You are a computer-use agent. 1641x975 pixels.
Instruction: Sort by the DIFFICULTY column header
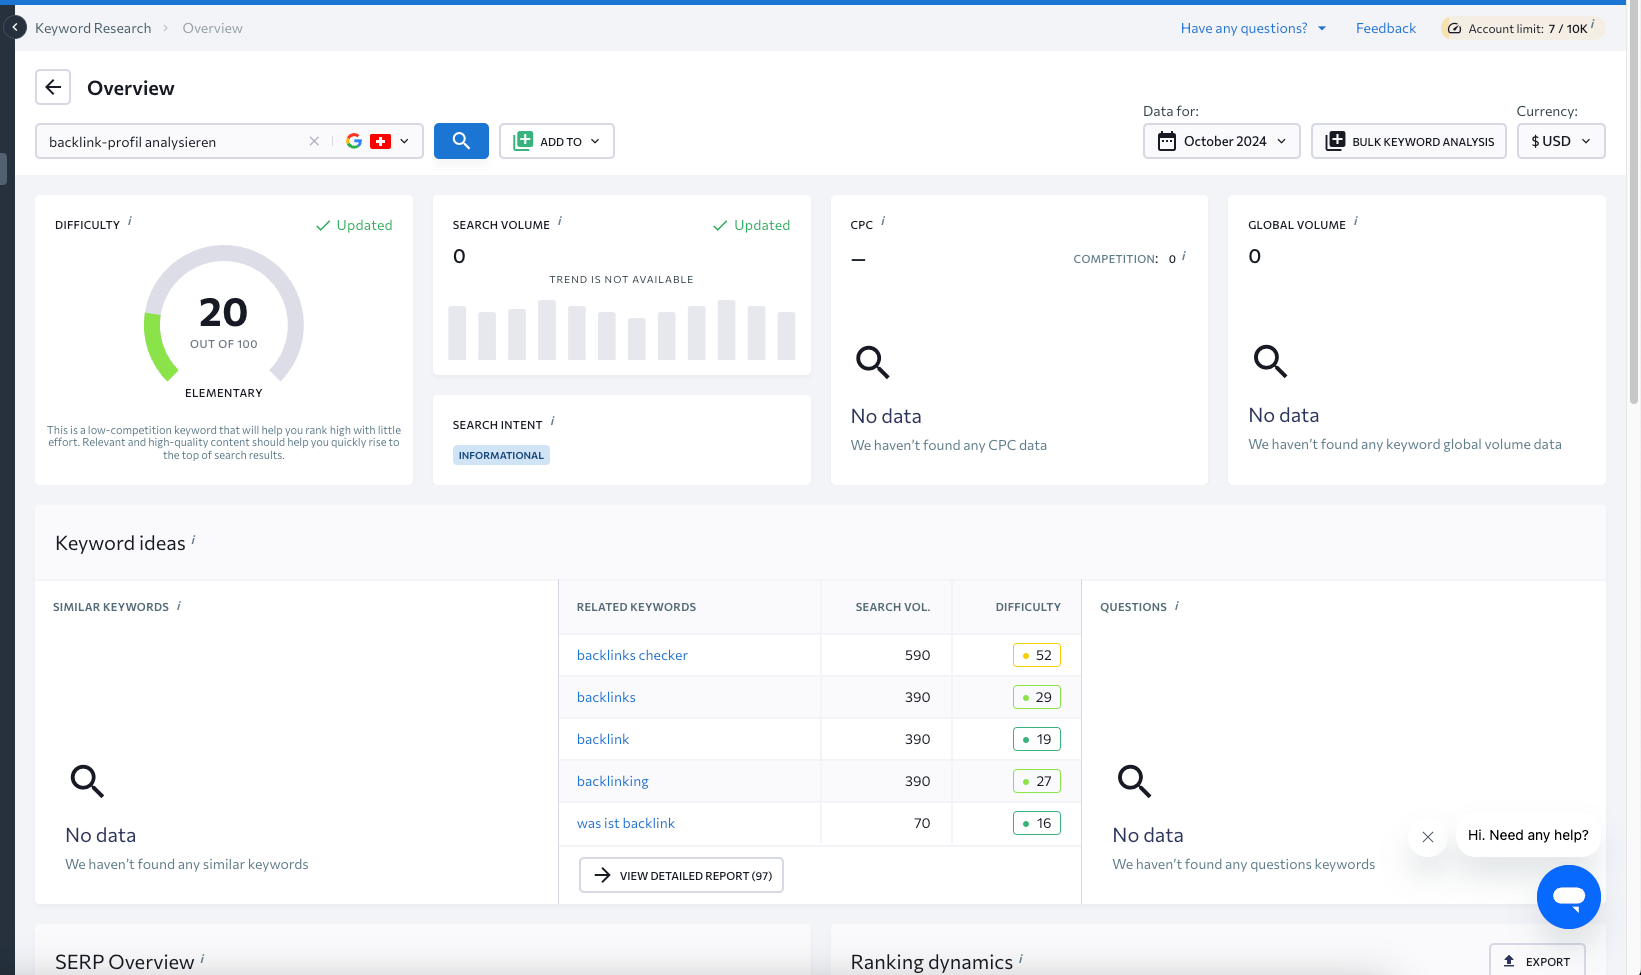pyautogui.click(x=1028, y=607)
